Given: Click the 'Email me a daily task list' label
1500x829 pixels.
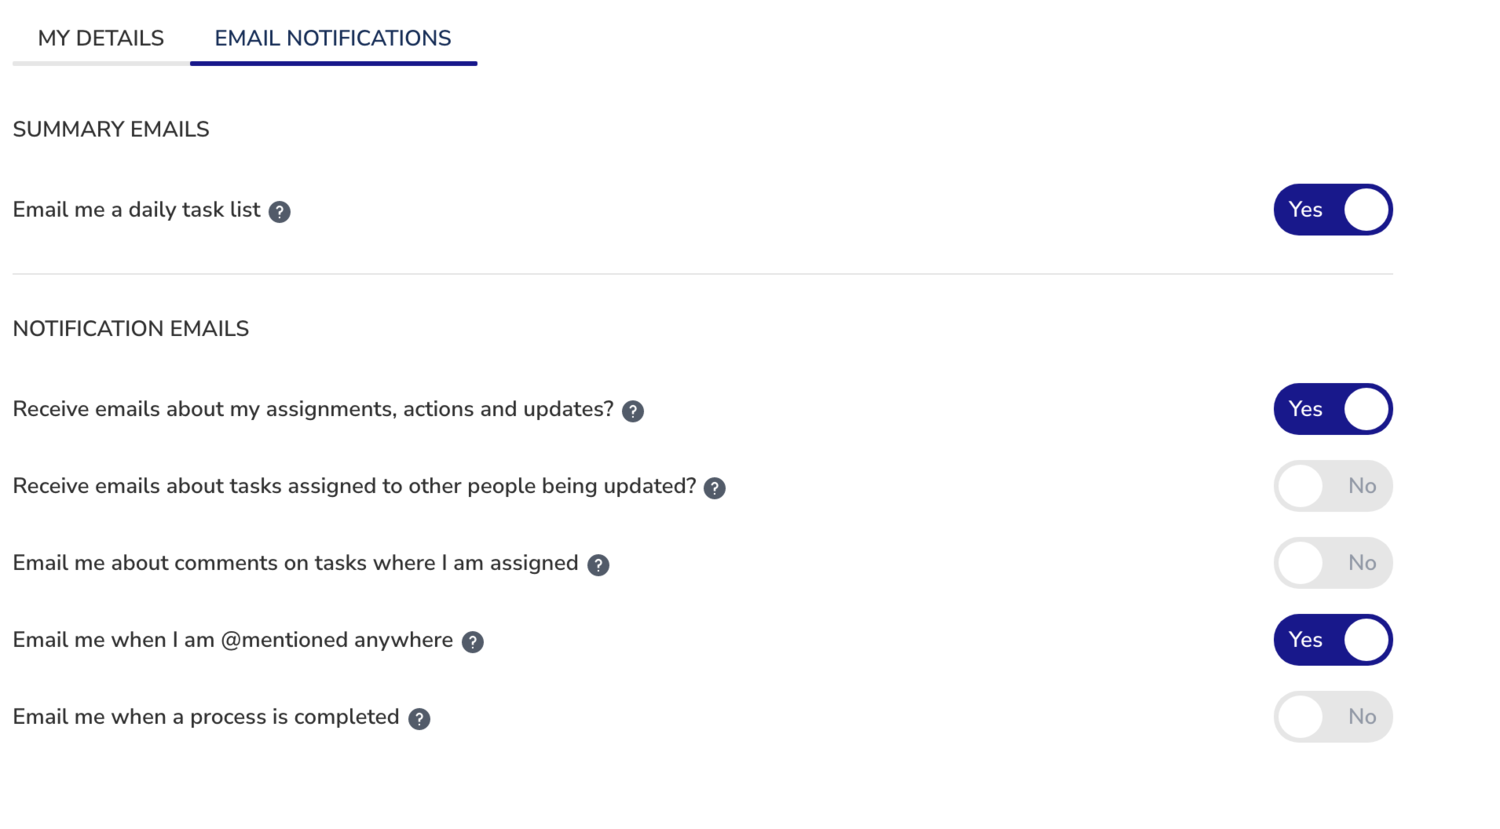Looking at the screenshot, I should click(136, 210).
